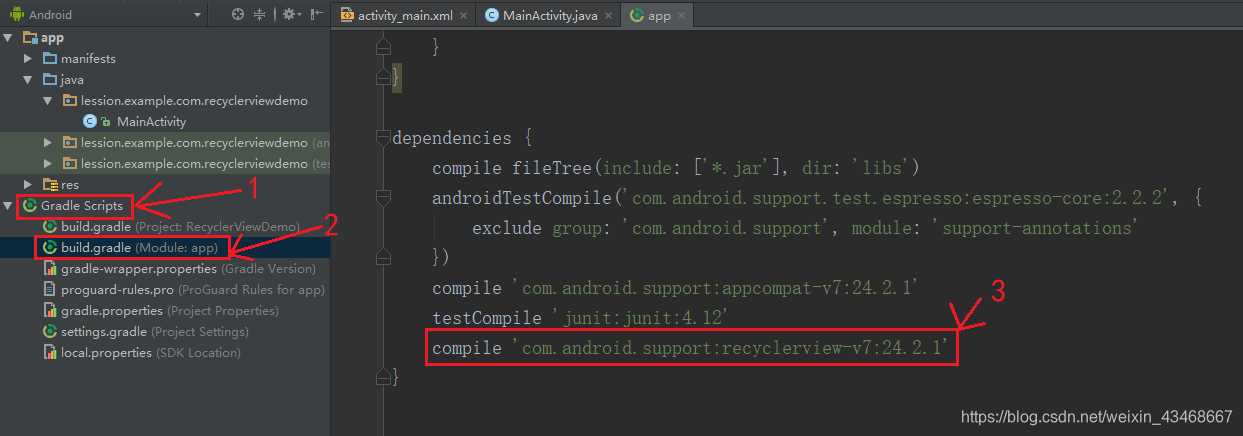
Task: Collapse the Gradle Scripts node
Action: 9,206
